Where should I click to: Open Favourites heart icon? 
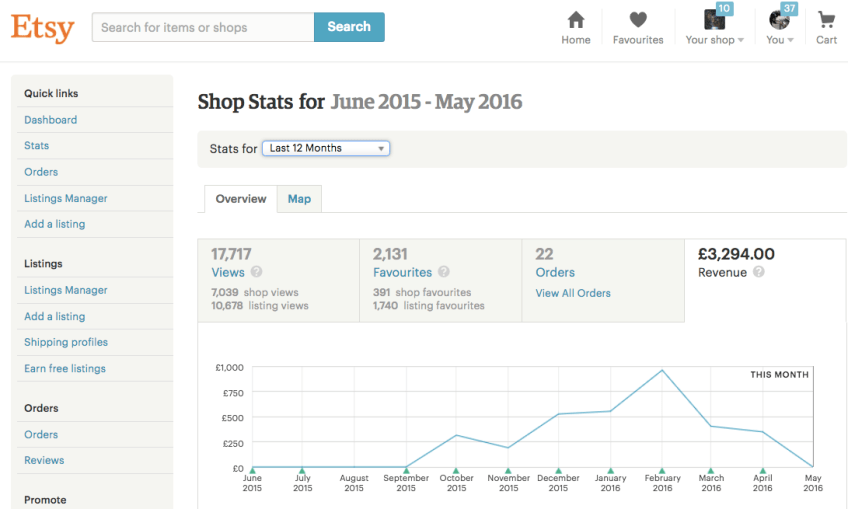coord(638,20)
